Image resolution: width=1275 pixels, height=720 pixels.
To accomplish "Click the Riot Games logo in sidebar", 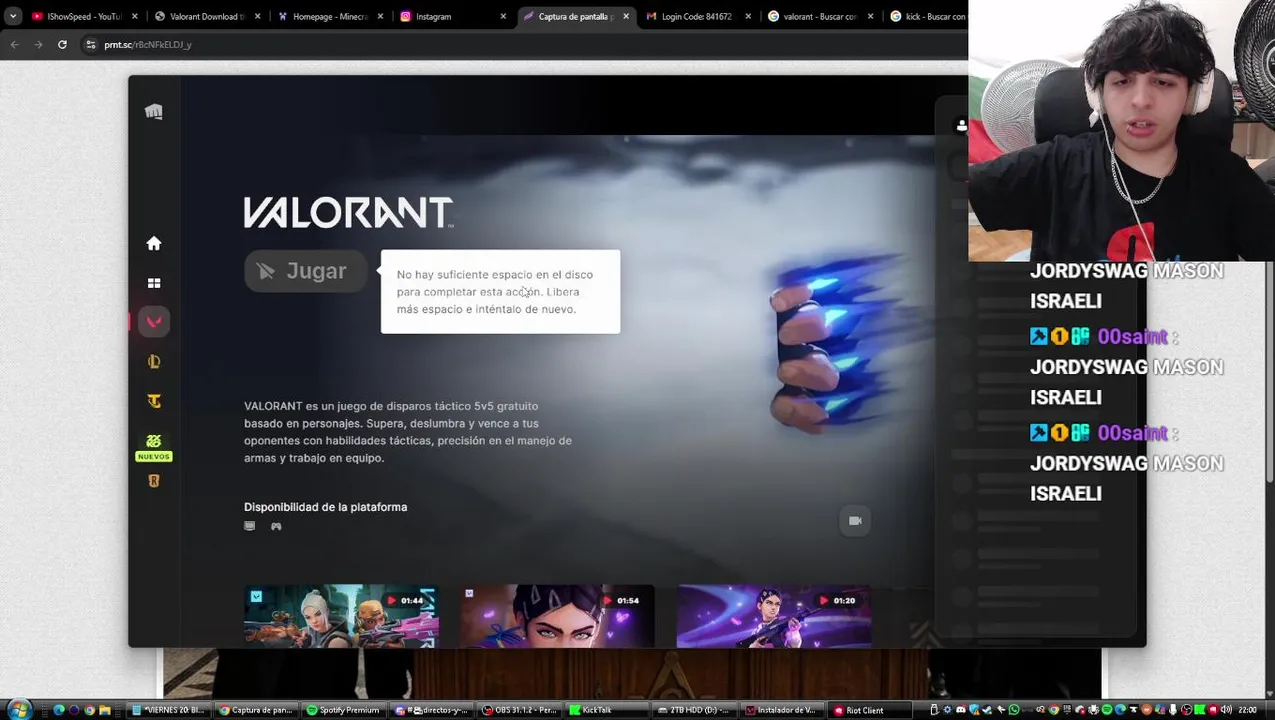I will [x=153, y=112].
